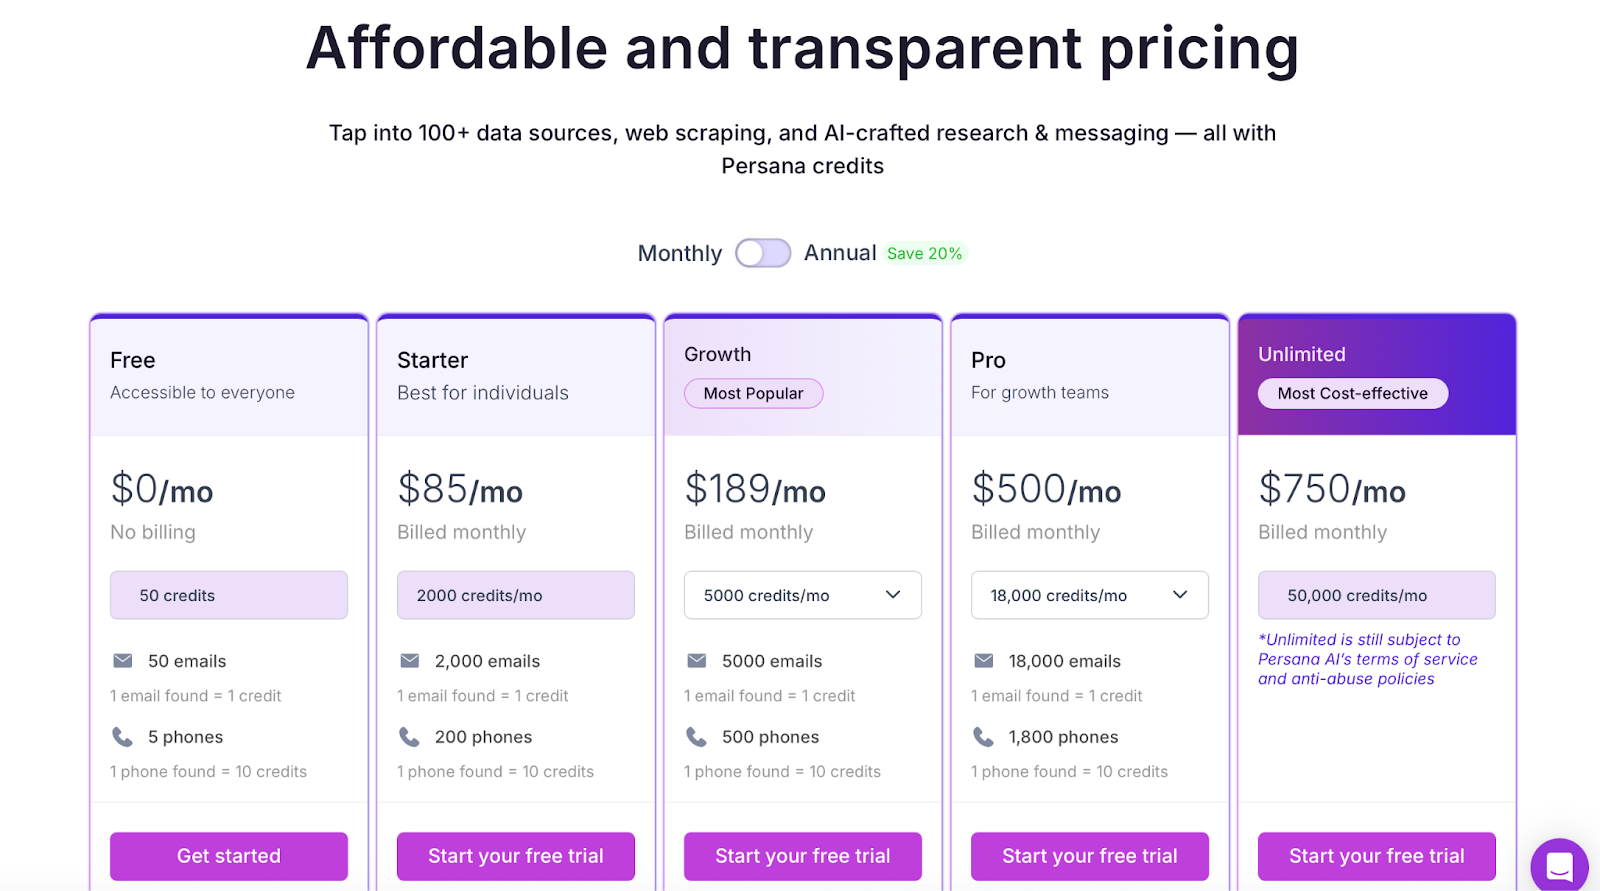Click the email icon in the Starter plan
Viewport: 1600px width, 891px height.
[x=409, y=660]
